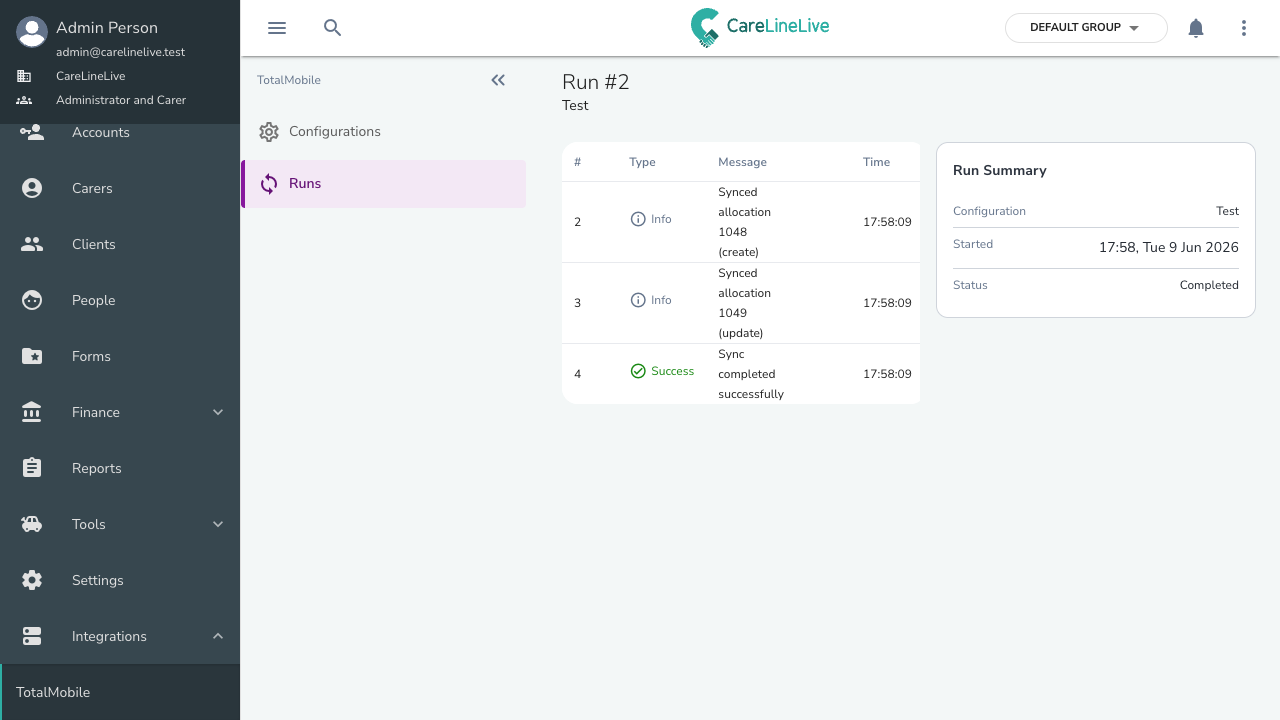Click the Tools car icon
Screen dimensions: 1280x720
point(32,524)
